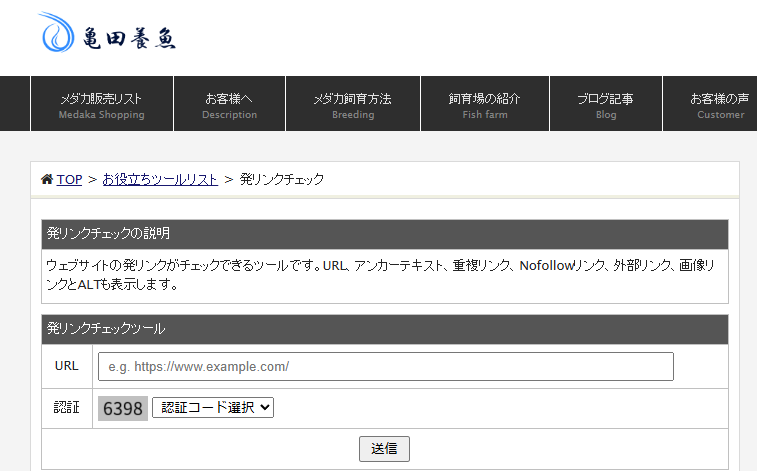The image size is (757, 471).
Task: Expand the 認証コード選択 dropdown
Action: [212, 408]
